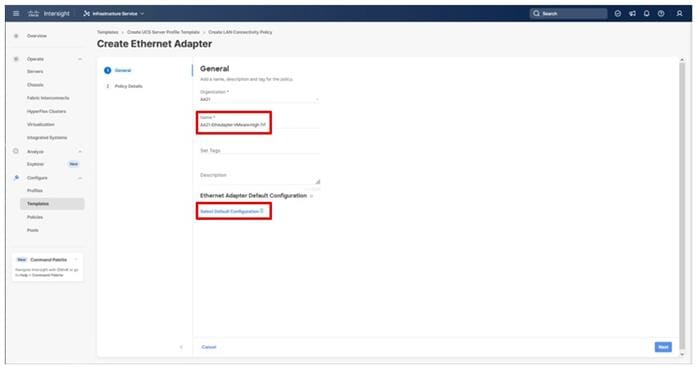
Task: Click the Cancel button
Action: [x=209, y=347]
